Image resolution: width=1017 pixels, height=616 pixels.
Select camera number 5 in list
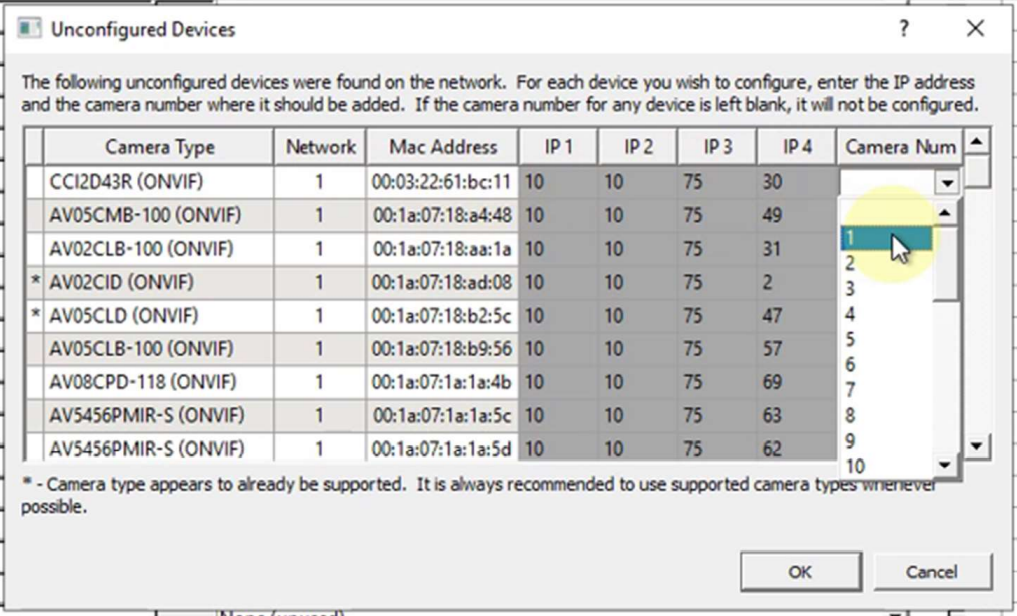point(886,339)
